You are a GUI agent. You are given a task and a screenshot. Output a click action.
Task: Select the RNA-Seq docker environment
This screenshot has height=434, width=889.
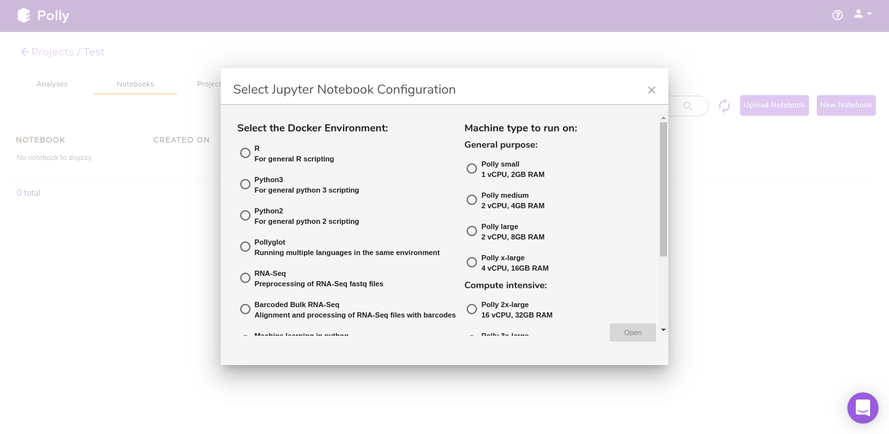(245, 278)
